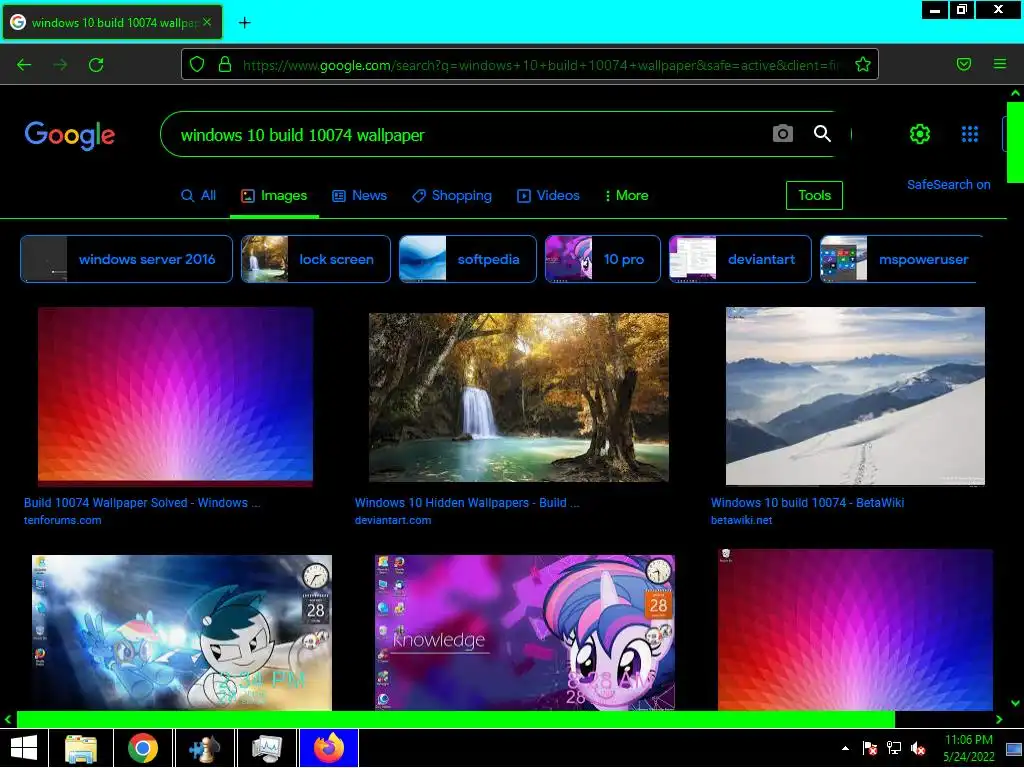Click the green horizontal scrollbar thumb
Screen dimensions: 1024x768
click(455, 719)
